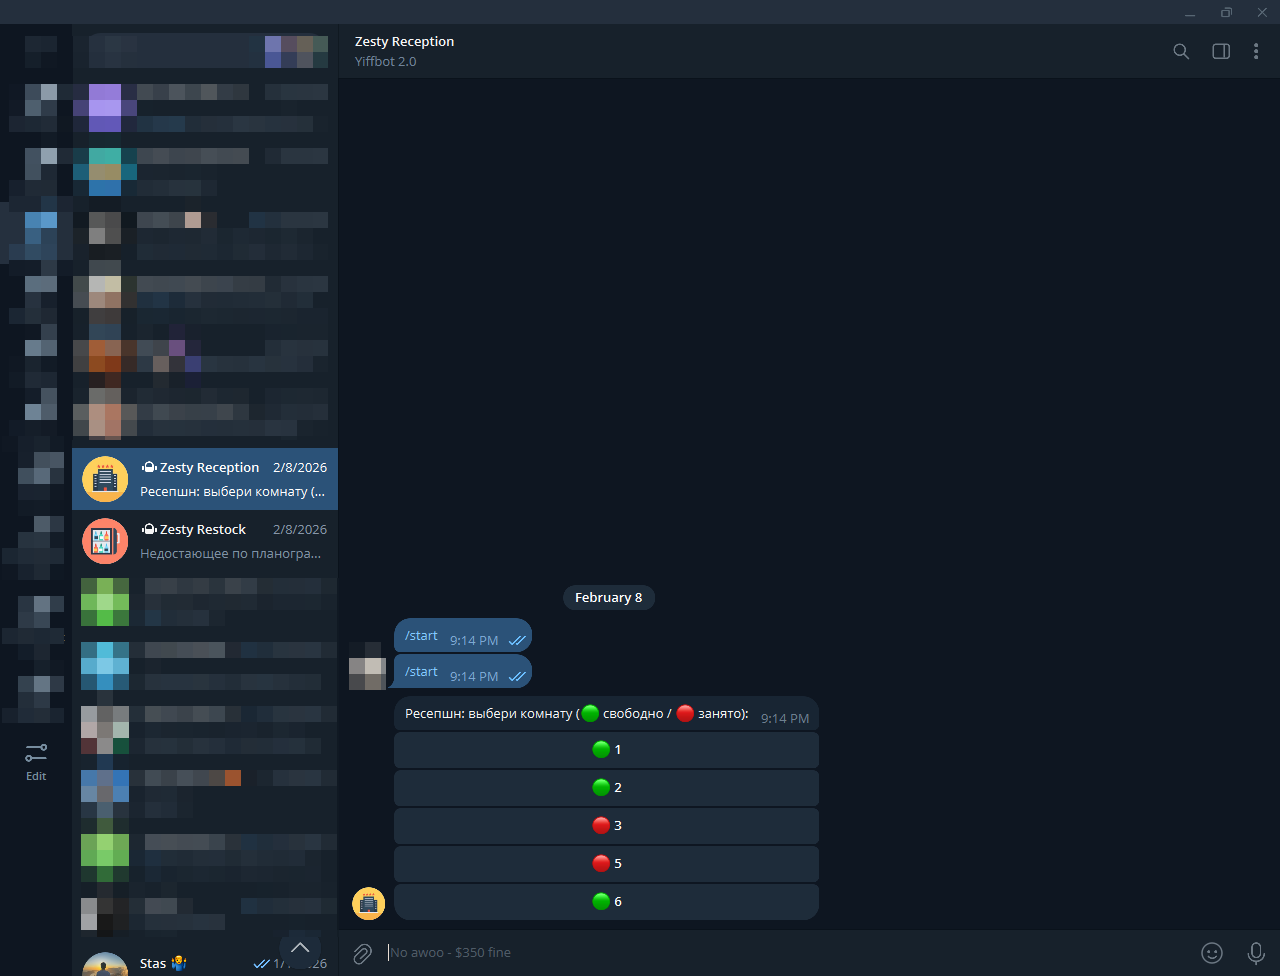The width and height of the screenshot is (1280, 976).
Task: Toggle the right sidebar panel icon
Action: click(x=1221, y=52)
